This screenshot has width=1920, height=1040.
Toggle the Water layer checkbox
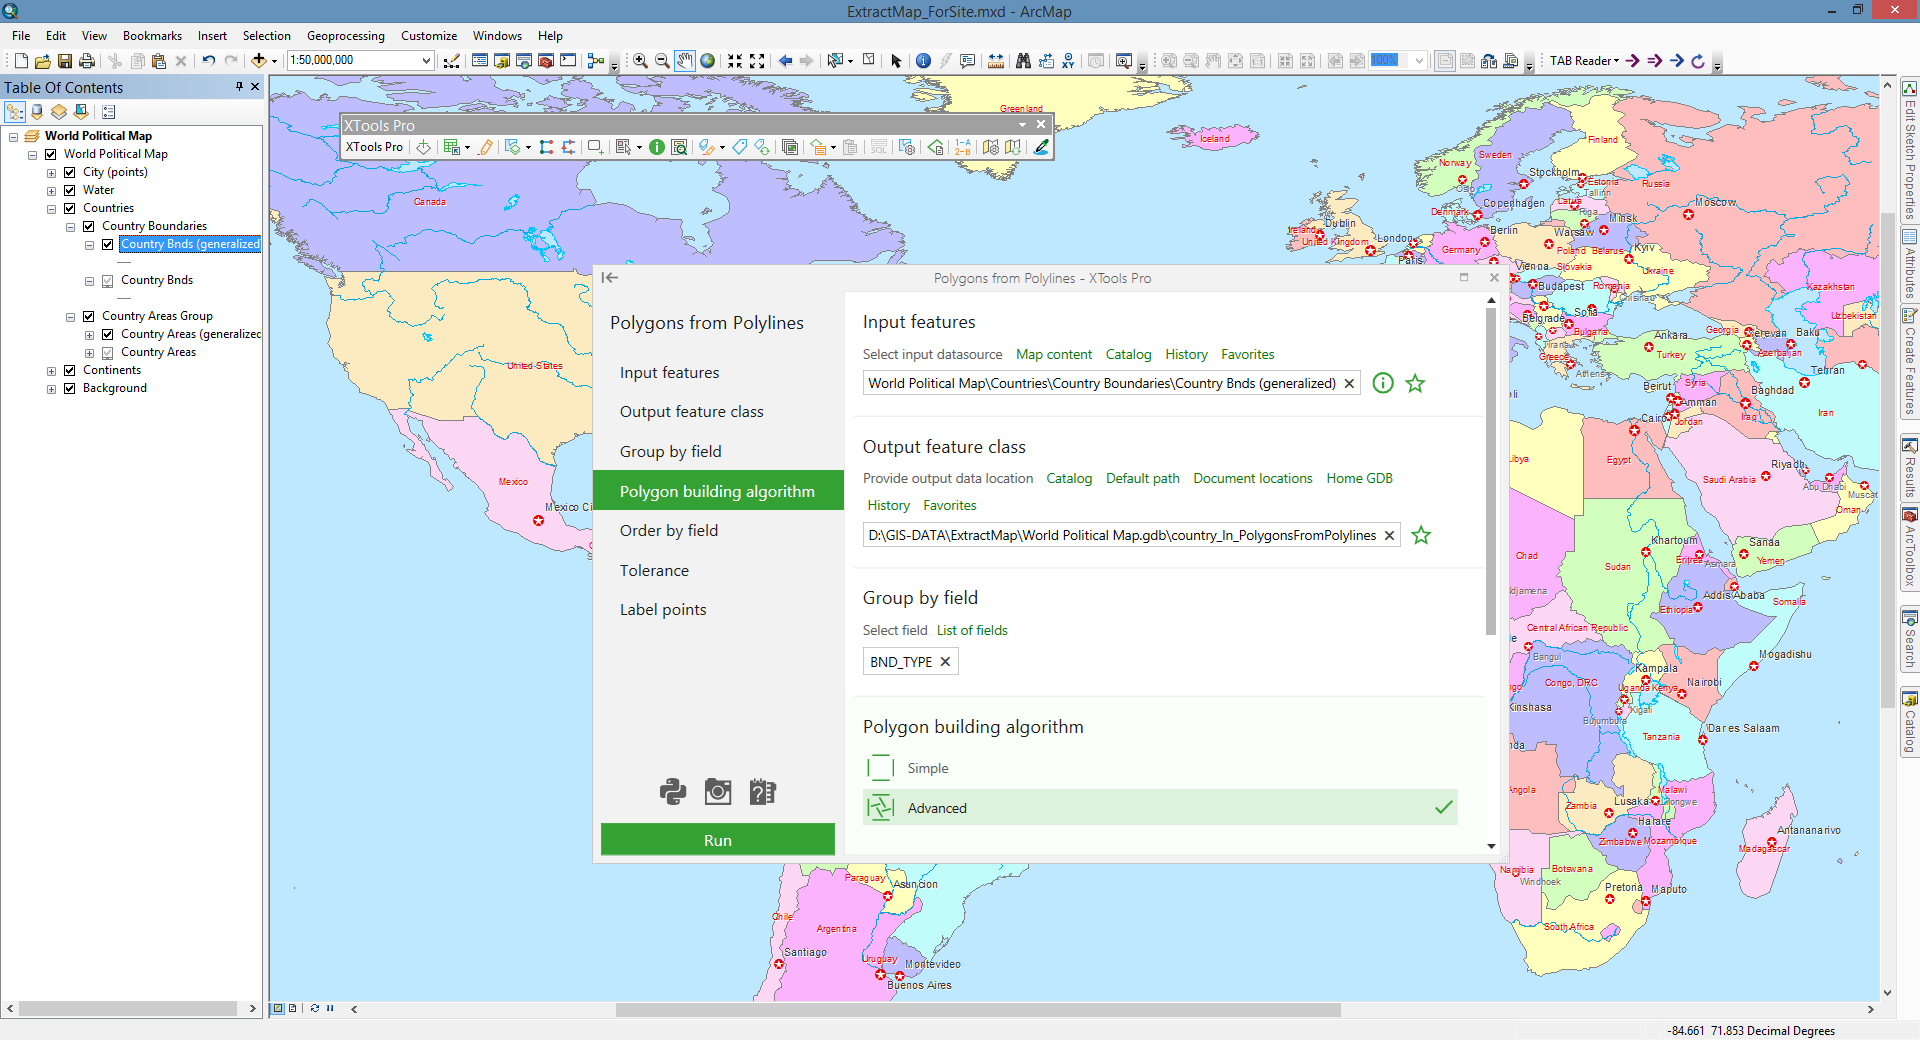(70, 190)
